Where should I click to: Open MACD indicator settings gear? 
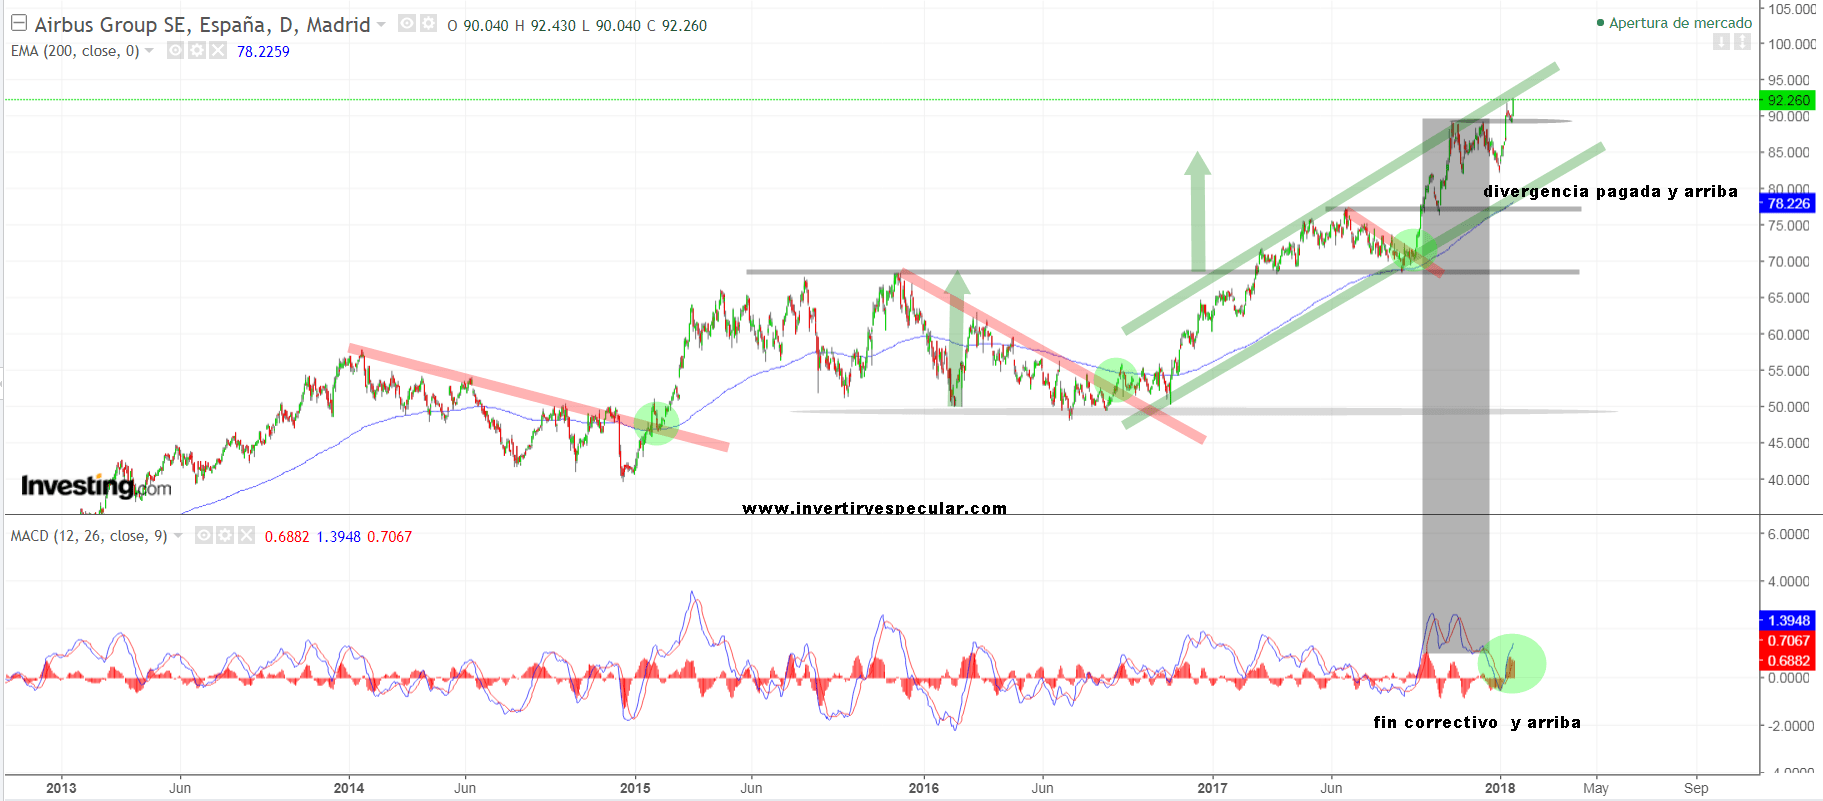225,535
